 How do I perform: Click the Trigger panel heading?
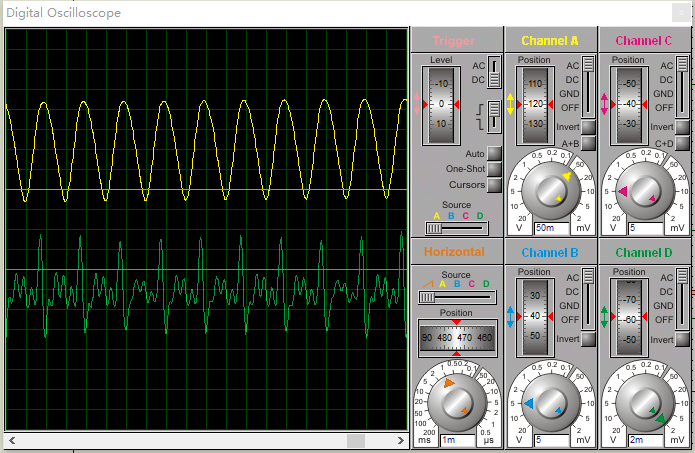pos(453,41)
